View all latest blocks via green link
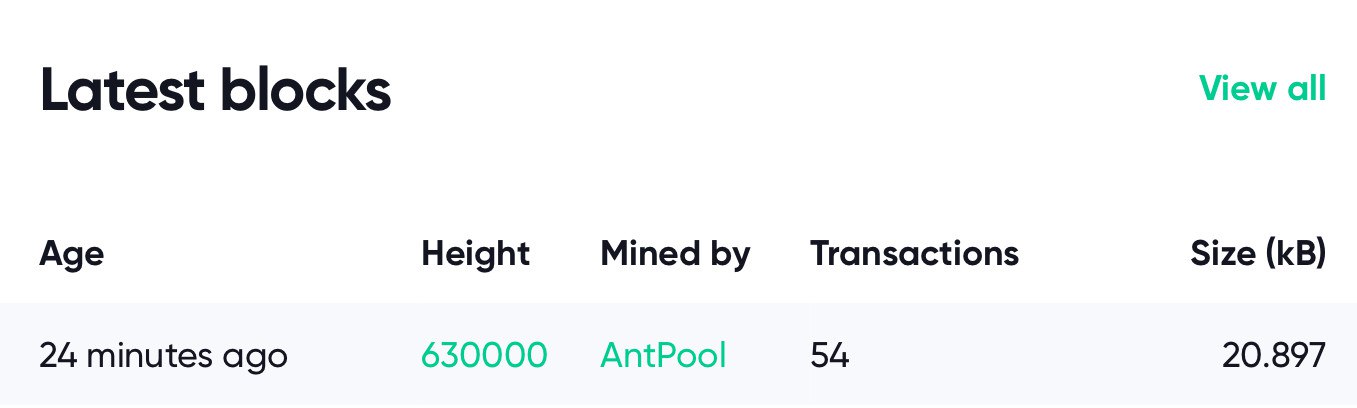Image resolution: width=1357 pixels, height=408 pixels. (1262, 89)
